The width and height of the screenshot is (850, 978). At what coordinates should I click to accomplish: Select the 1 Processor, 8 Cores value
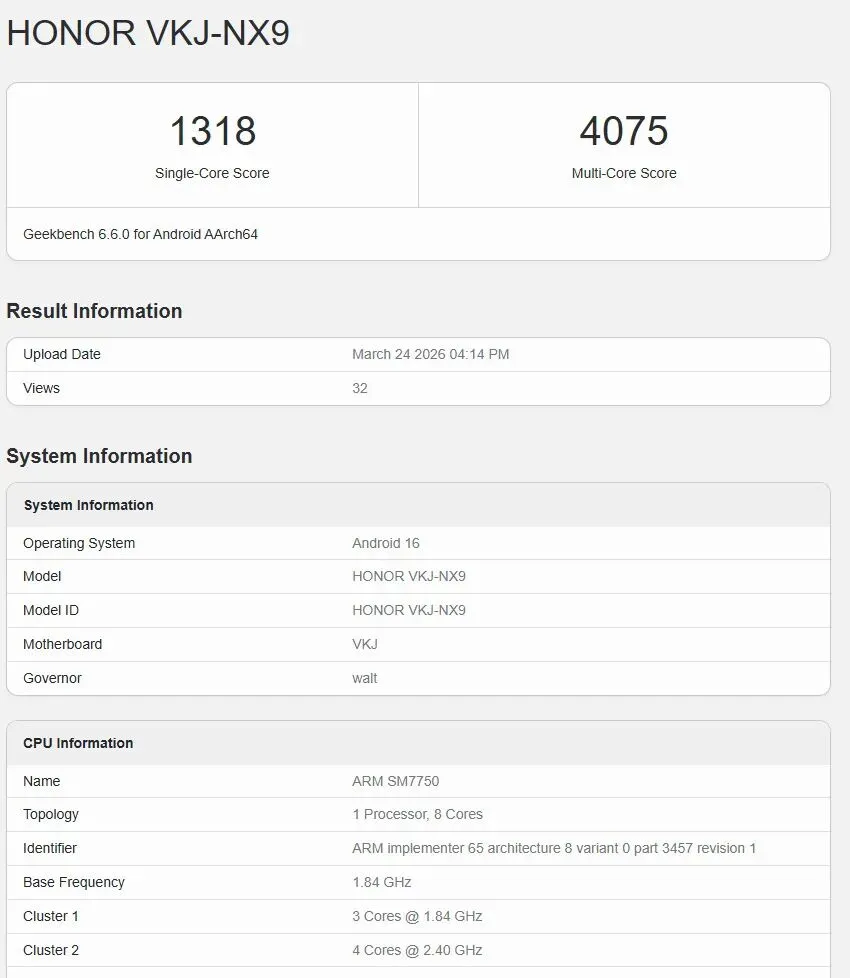tap(417, 815)
